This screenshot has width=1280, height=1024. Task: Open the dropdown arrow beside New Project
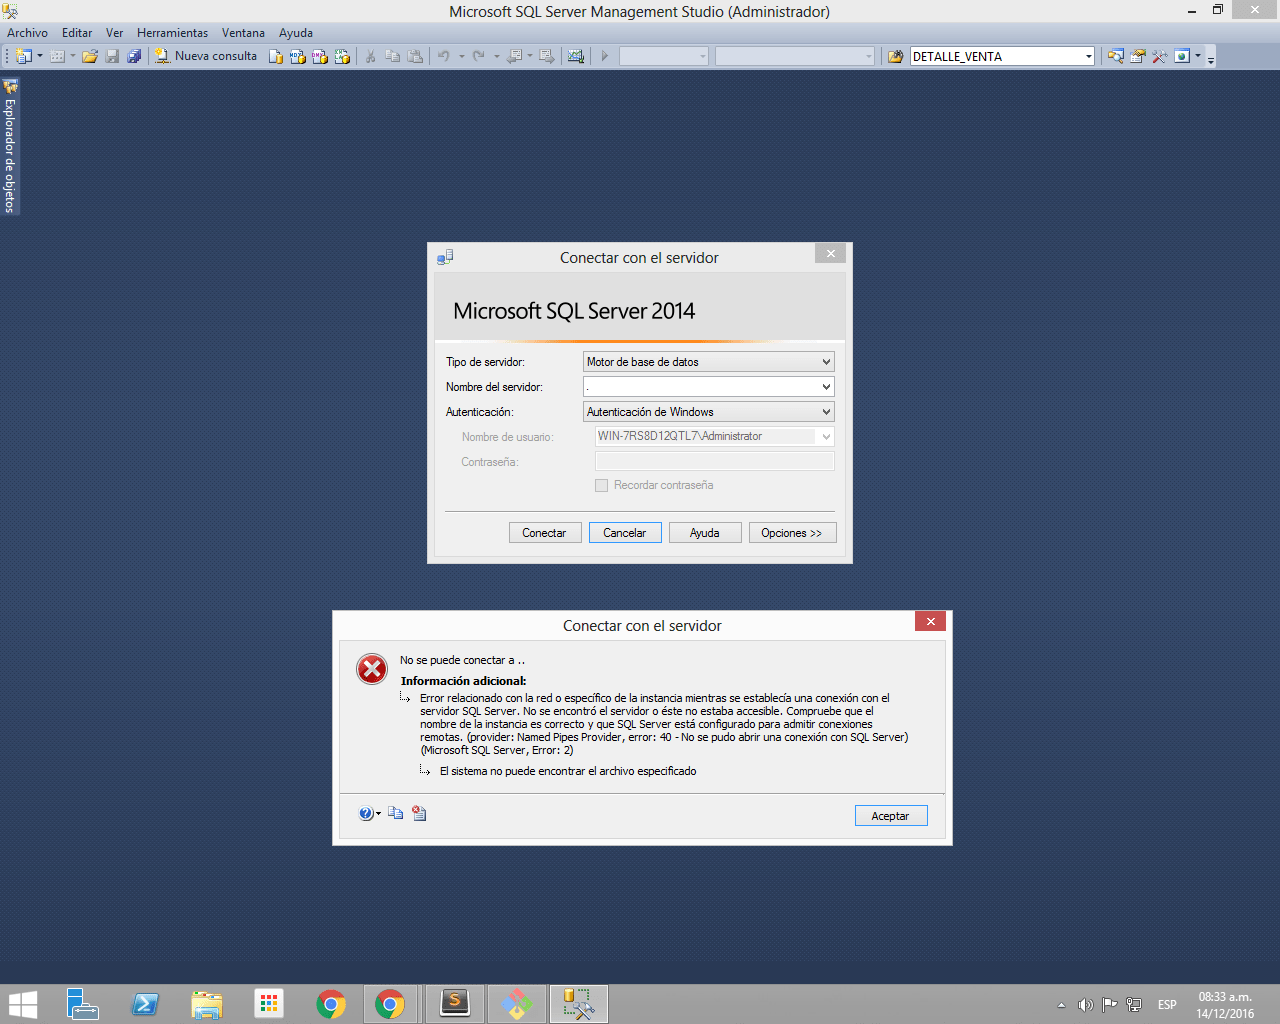[40, 56]
